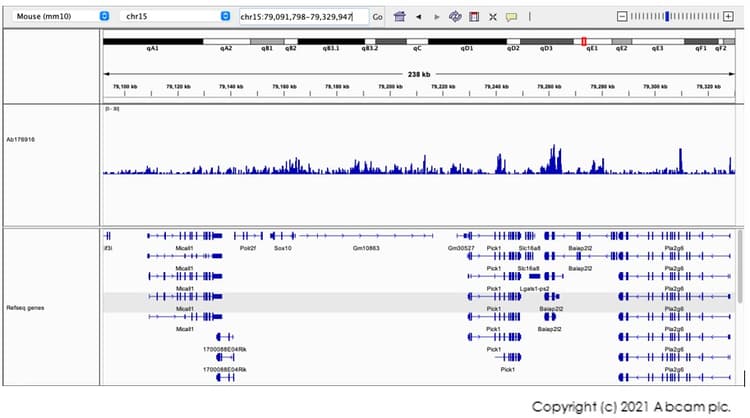Zoom out using the minus icon
Viewport: 750px width, 418px height.
tap(623, 17)
